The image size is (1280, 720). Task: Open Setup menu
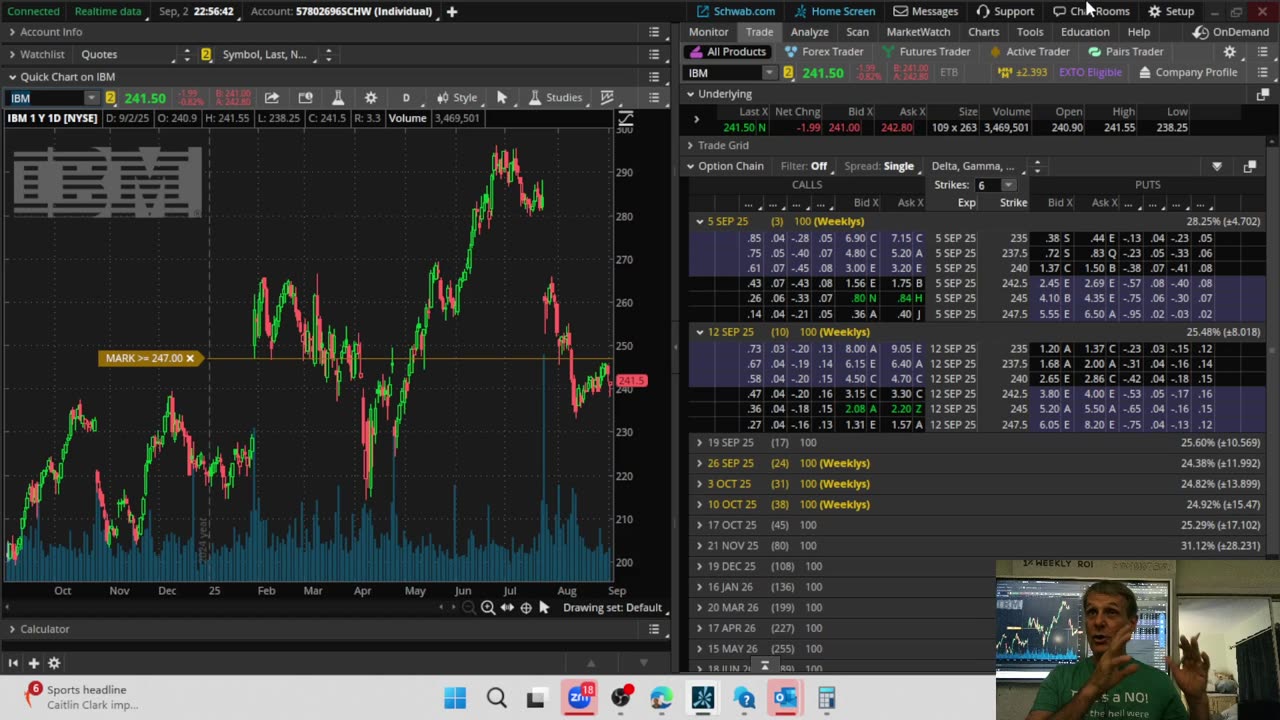click(1171, 11)
